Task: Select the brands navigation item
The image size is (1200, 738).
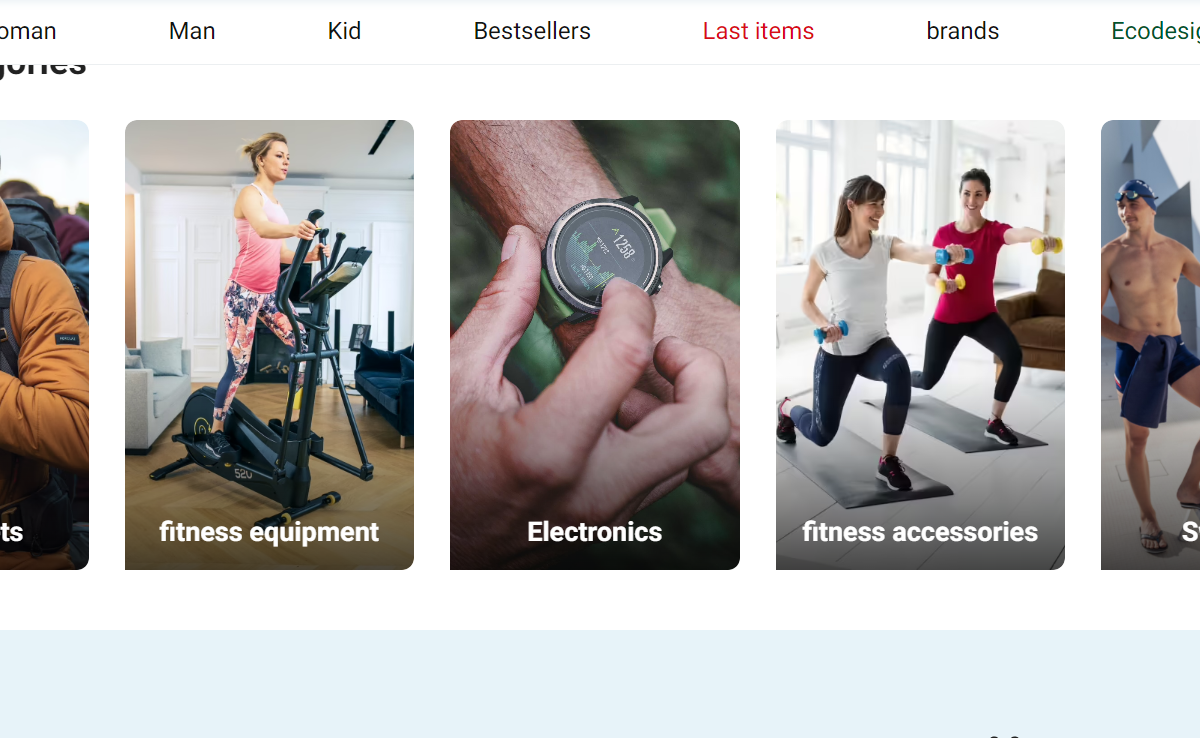Action: pyautogui.click(x=963, y=31)
